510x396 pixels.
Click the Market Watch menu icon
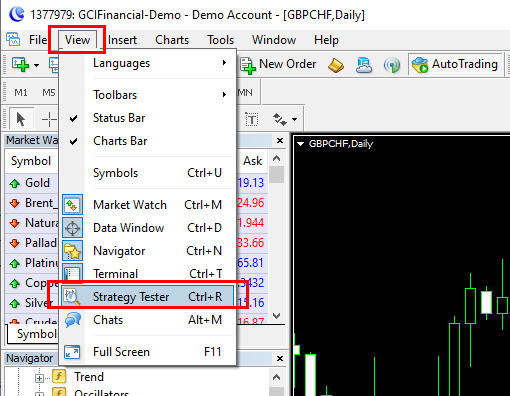[72, 204]
